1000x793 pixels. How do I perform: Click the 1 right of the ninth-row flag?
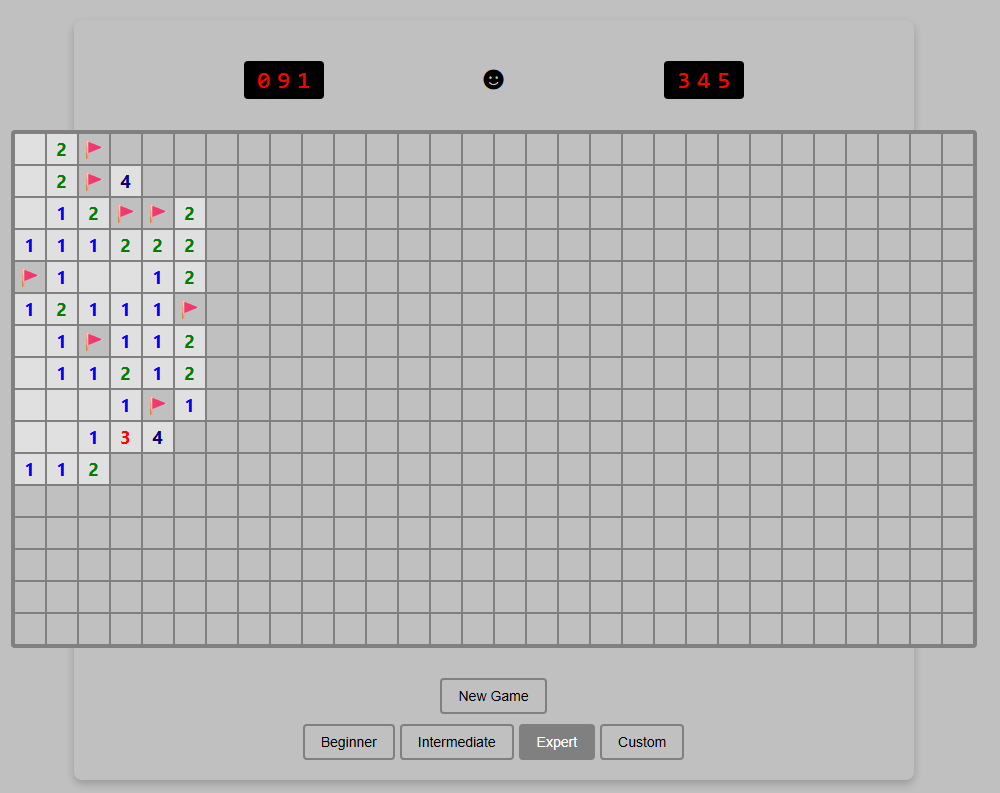pyautogui.click(x=189, y=405)
